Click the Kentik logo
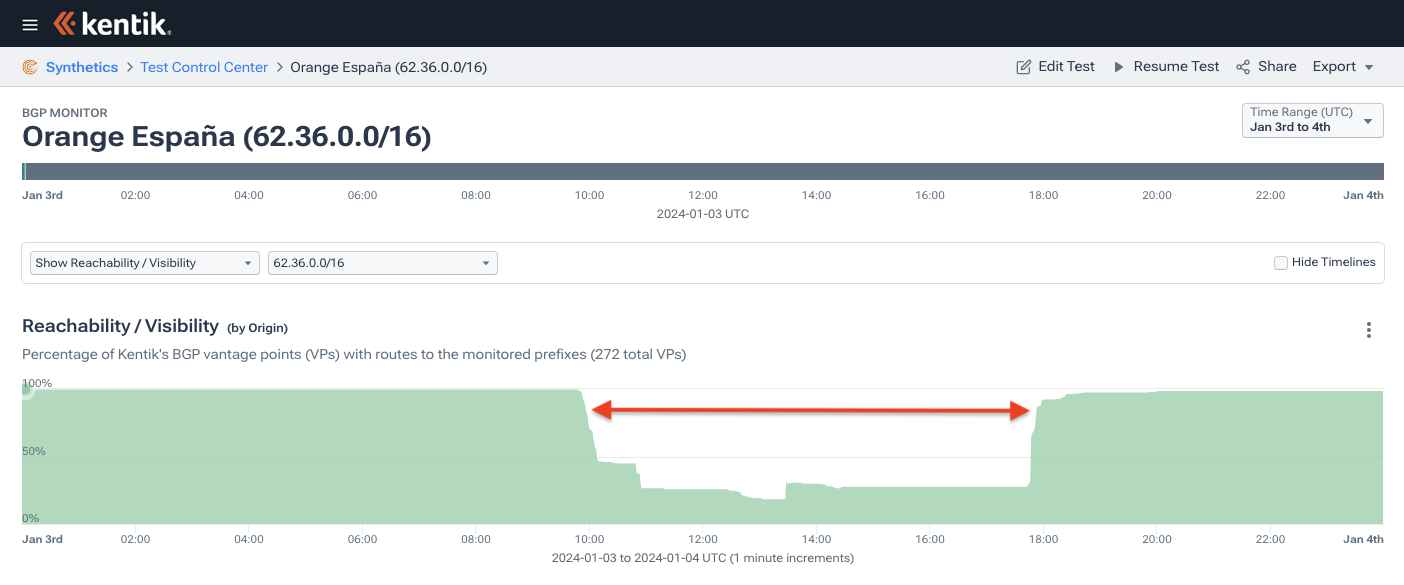Image resolution: width=1404 pixels, height=585 pixels. point(112,24)
